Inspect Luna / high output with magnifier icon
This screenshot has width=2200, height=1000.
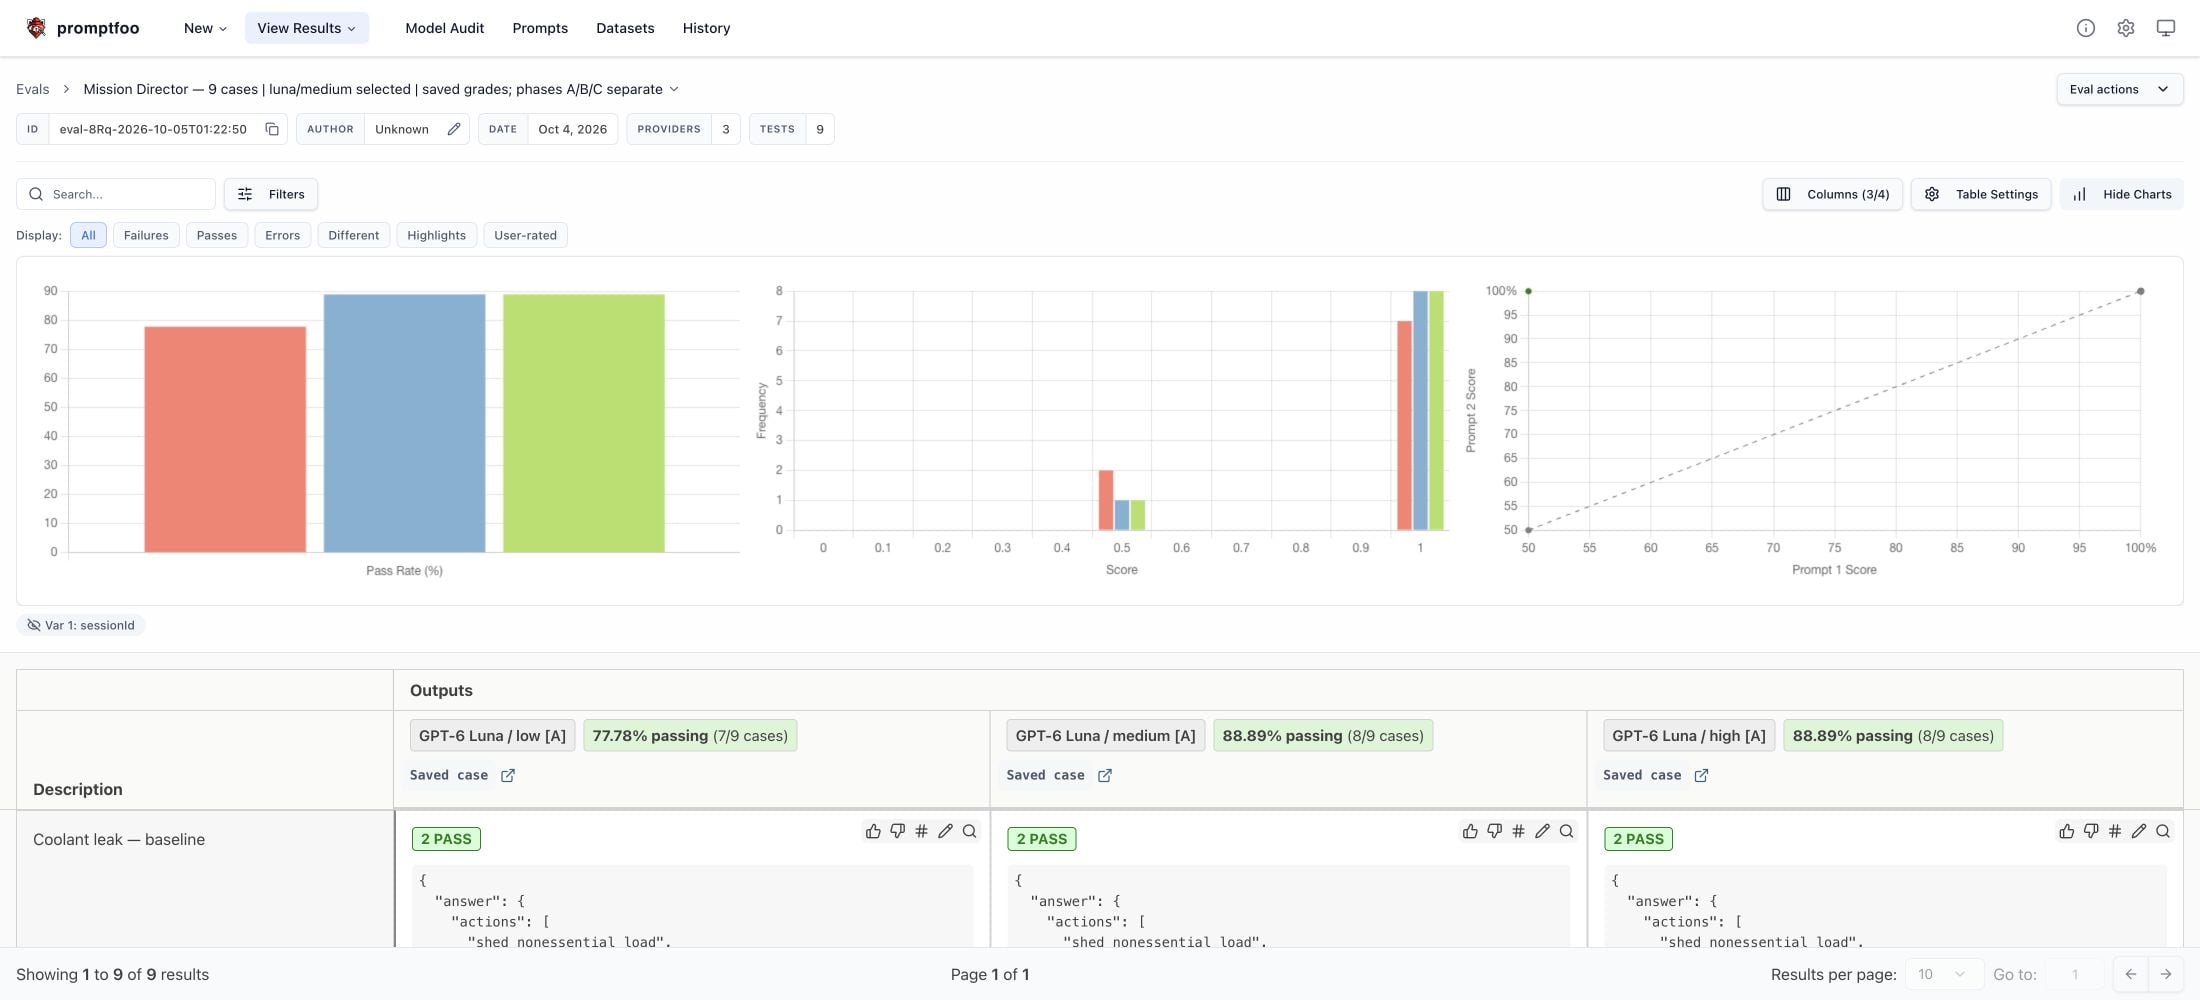[x=2163, y=831]
